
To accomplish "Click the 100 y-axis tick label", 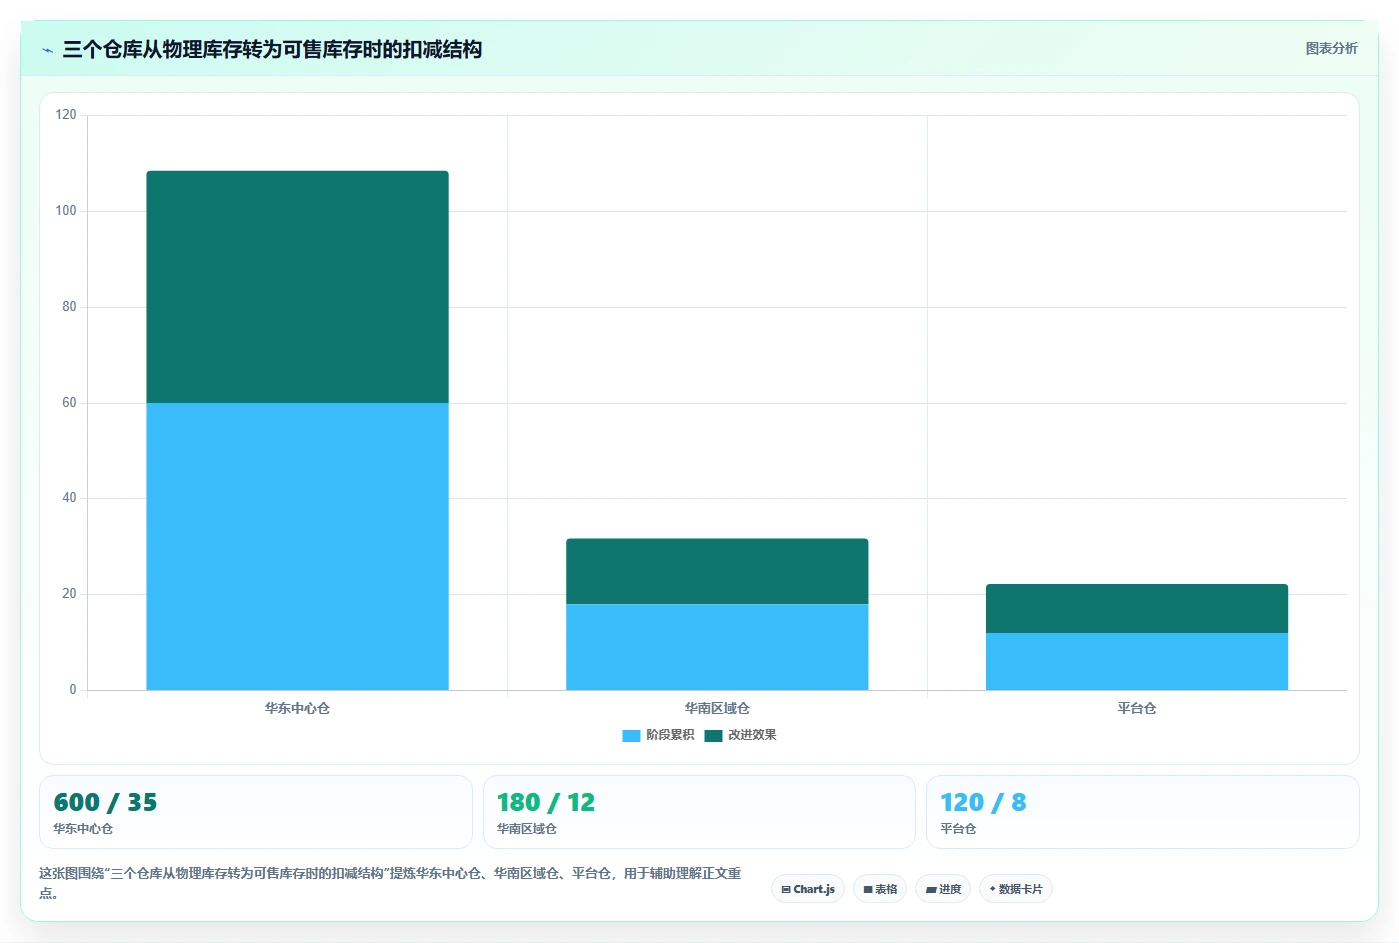I will (66, 211).
